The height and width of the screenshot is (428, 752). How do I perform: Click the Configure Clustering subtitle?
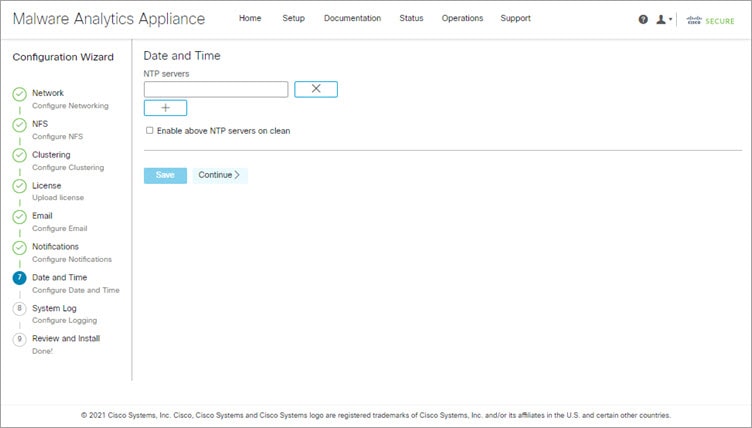[x=68, y=167]
